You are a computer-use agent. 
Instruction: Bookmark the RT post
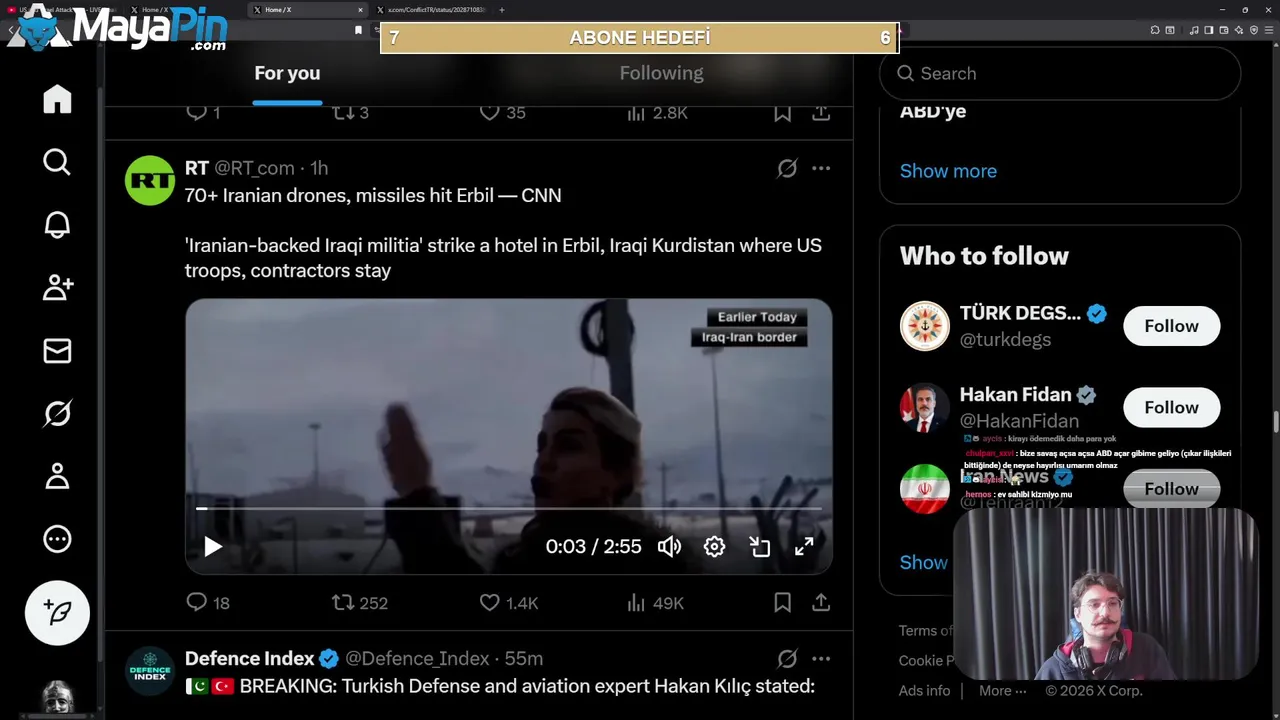coord(783,602)
